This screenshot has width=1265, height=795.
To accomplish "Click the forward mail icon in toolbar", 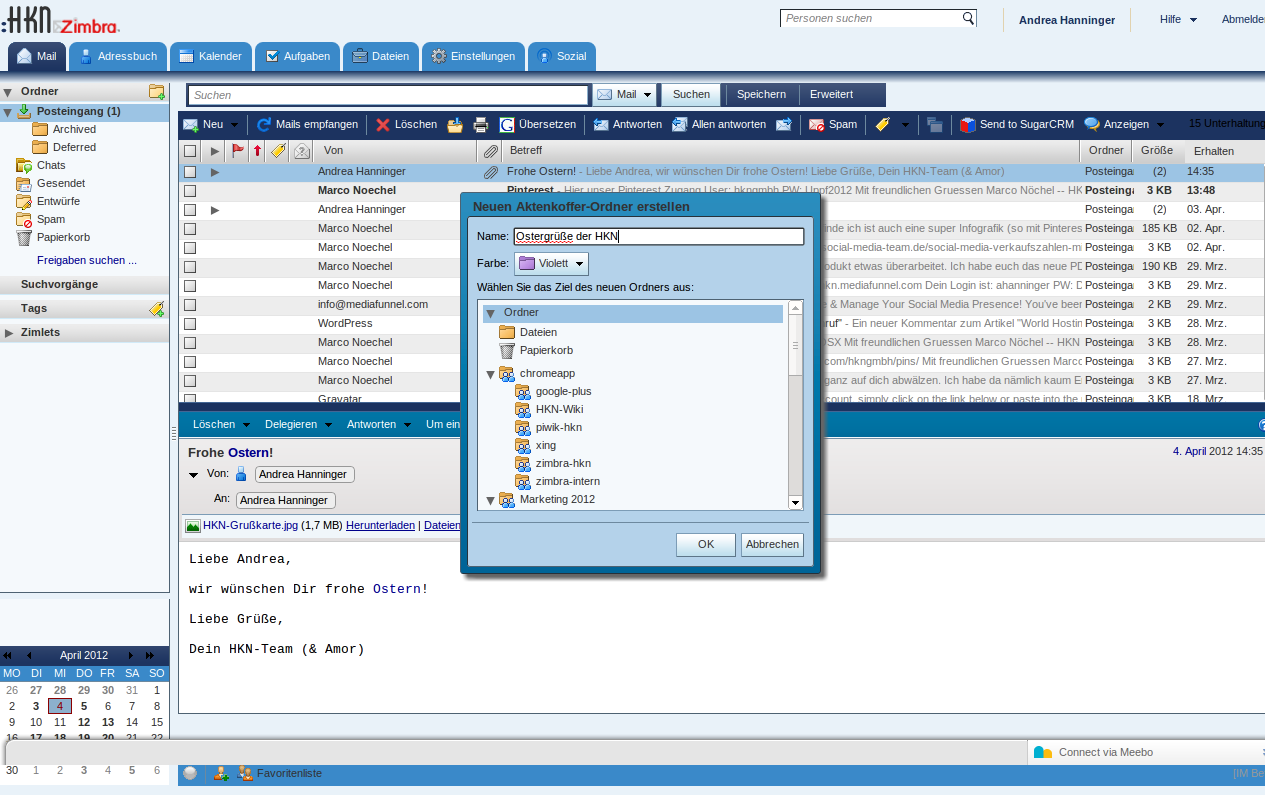I will point(784,125).
